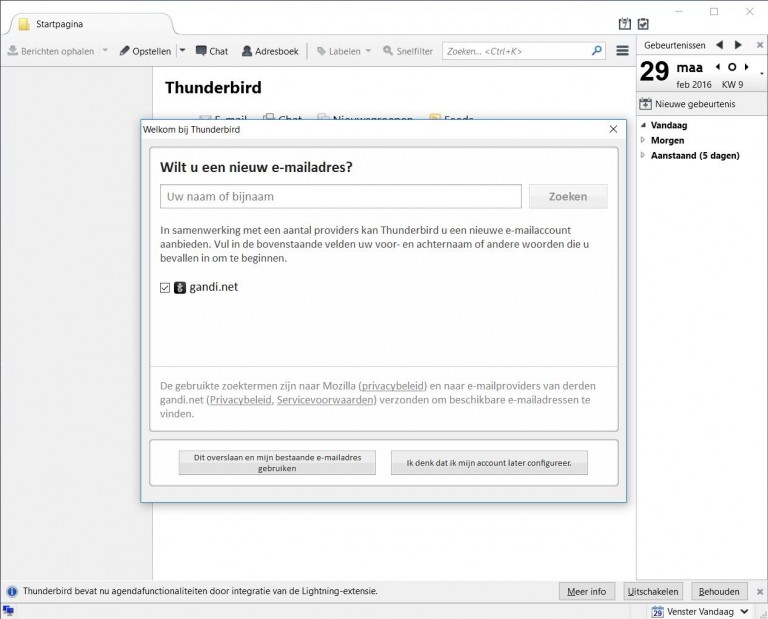Click the Thunderbird heading on start page
Image resolution: width=768 pixels, height=619 pixels.
(213, 88)
